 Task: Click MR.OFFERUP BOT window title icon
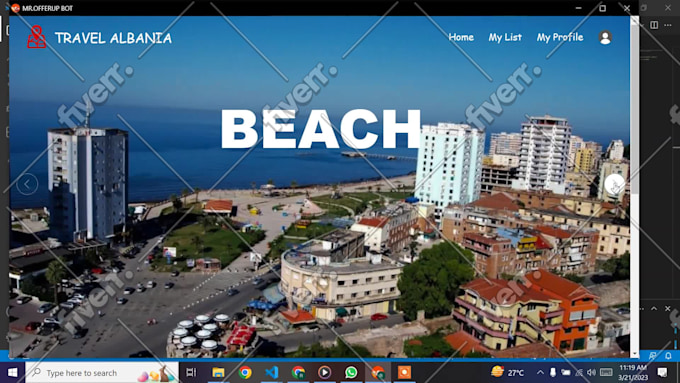pyautogui.click(x=16, y=8)
